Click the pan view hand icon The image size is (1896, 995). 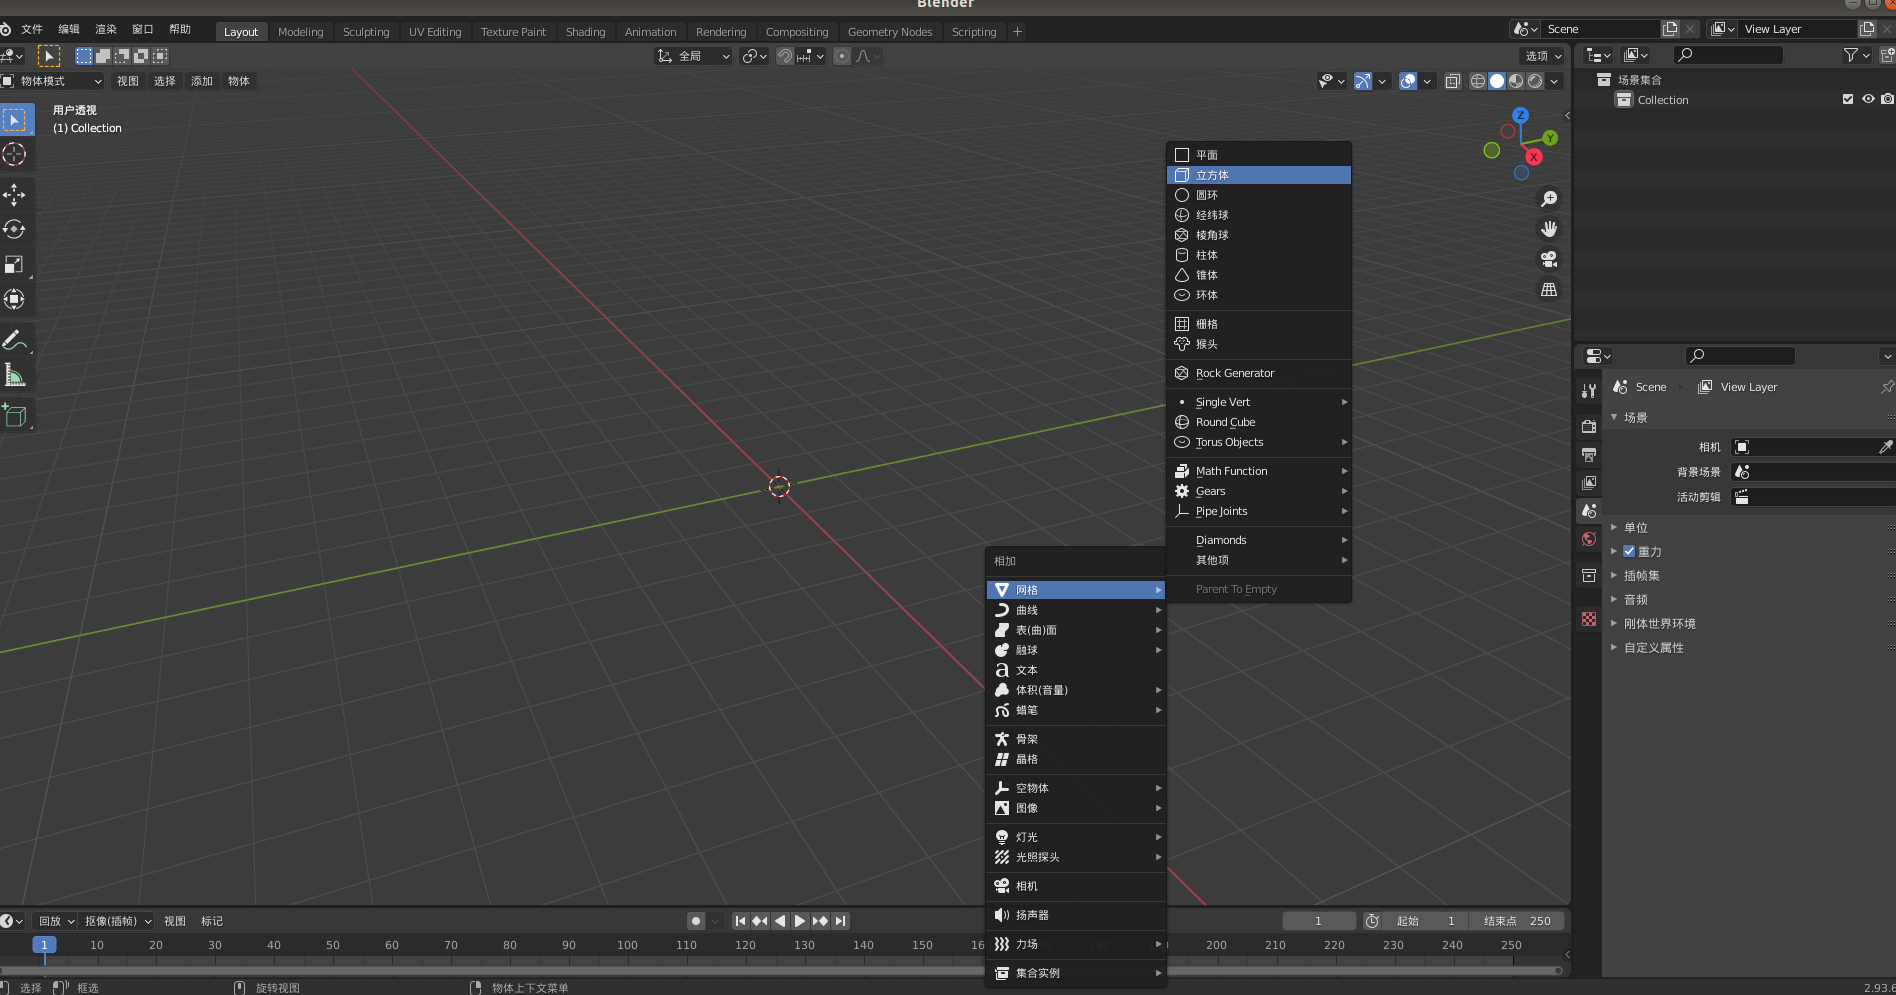(1549, 229)
